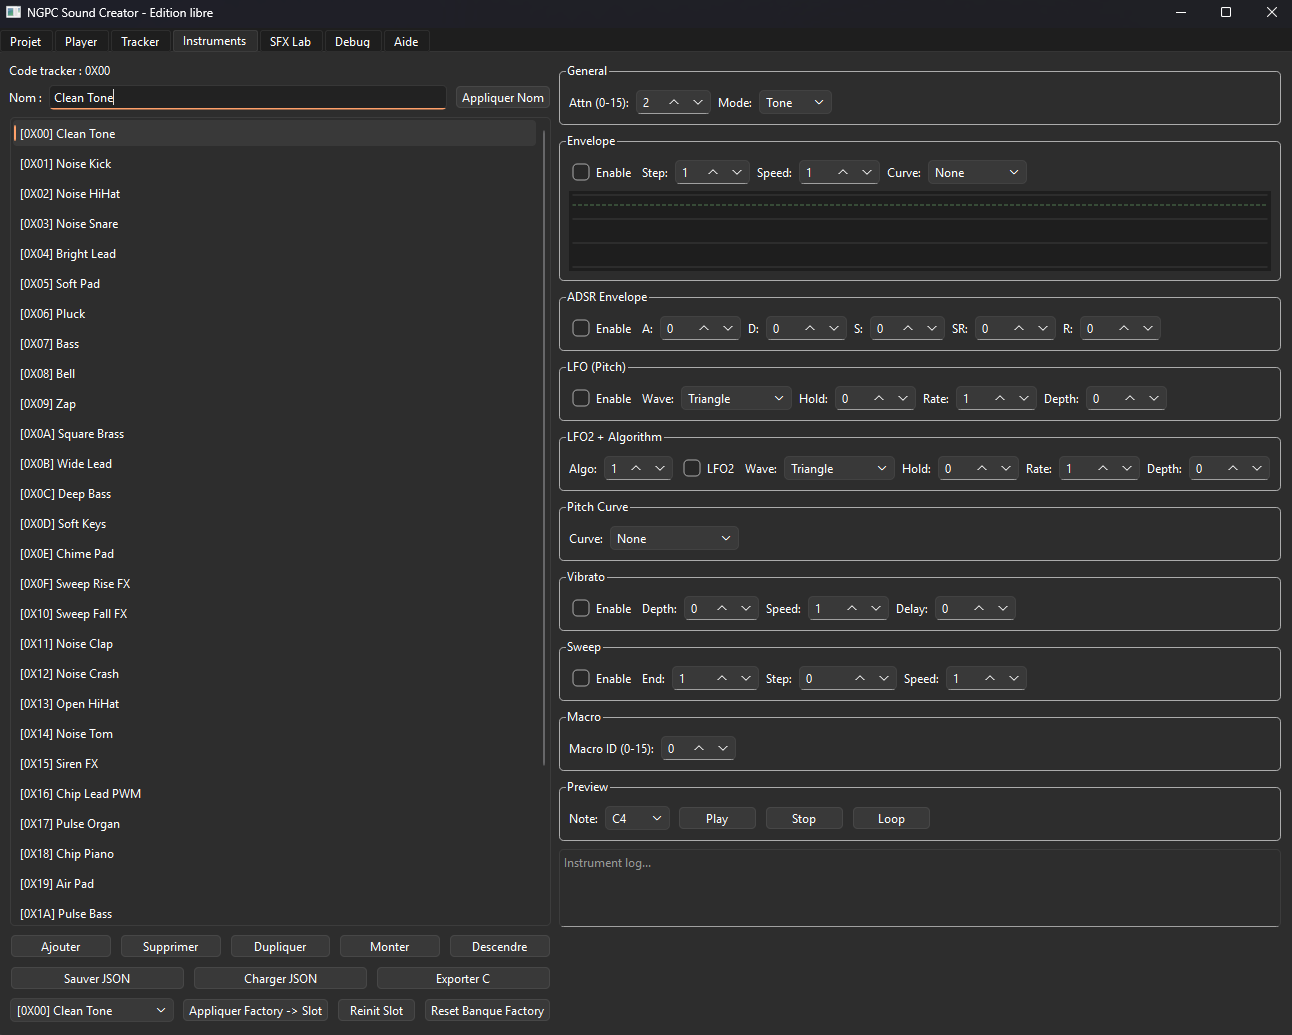Viewport: 1292px width, 1035px height.
Task: Decrease Envelope Speed with its down arrow
Action: click(x=867, y=173)
